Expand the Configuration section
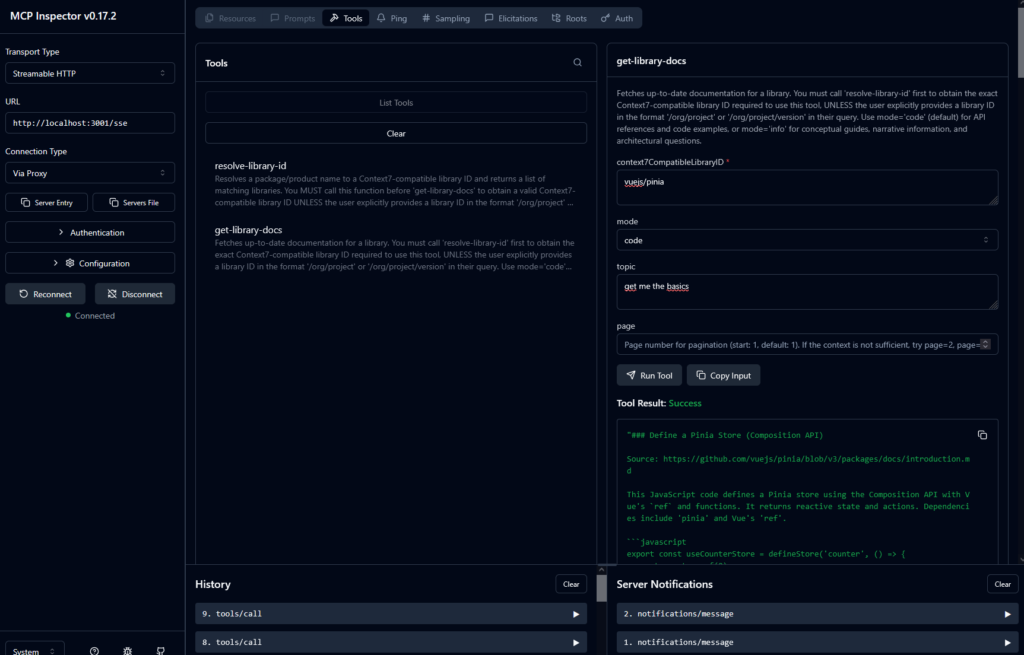The width and height of the screenshot is (1024, 655). [x=90, y=264]
